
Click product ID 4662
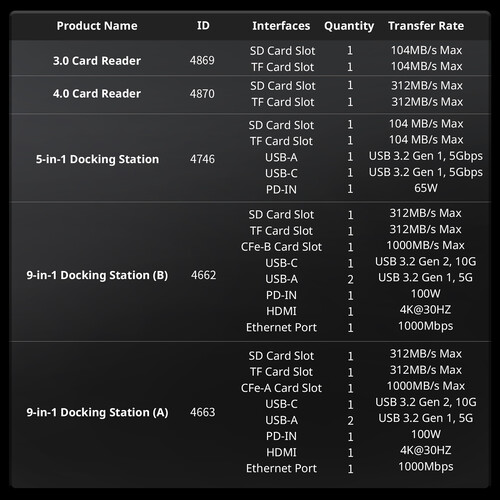203,275
